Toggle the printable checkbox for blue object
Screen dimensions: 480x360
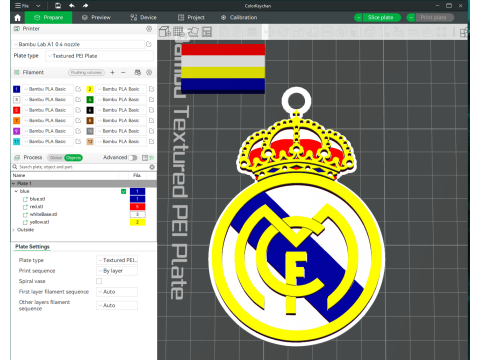click(x=123, y=191)
